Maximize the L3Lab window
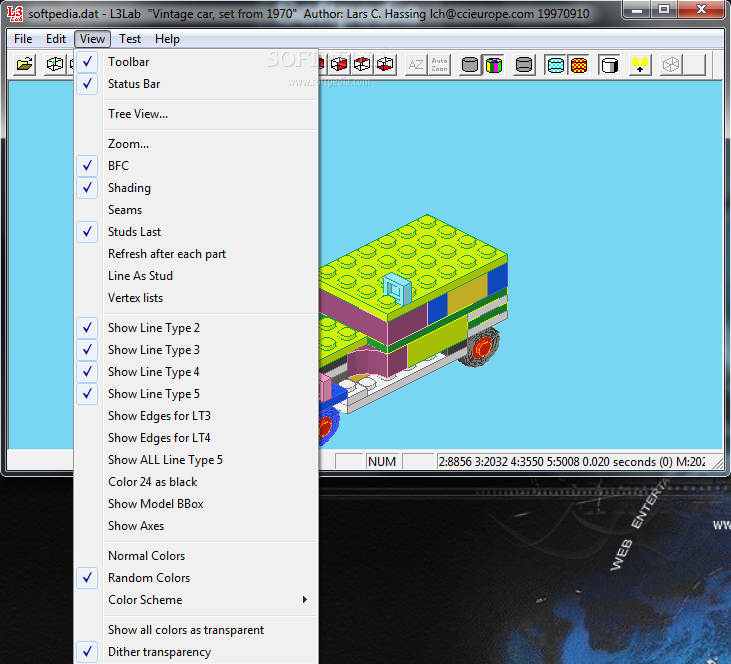Screen dimensions: 731x664 click(664, 9)
